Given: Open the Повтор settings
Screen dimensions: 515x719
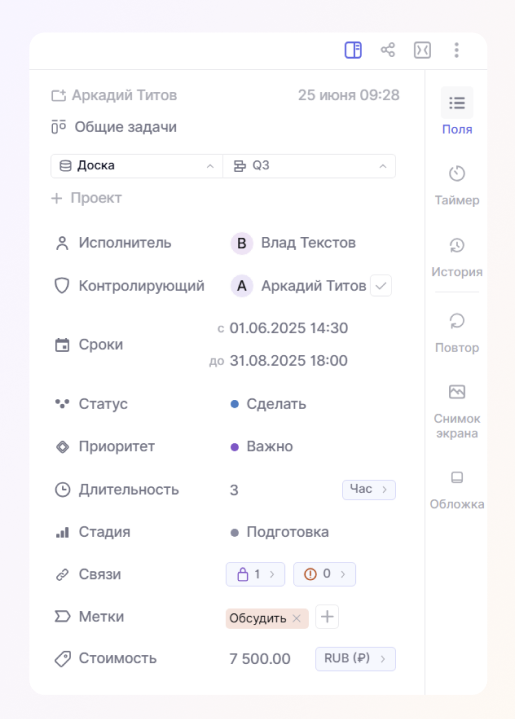Looking at the screenshot, I should (457, 333).
